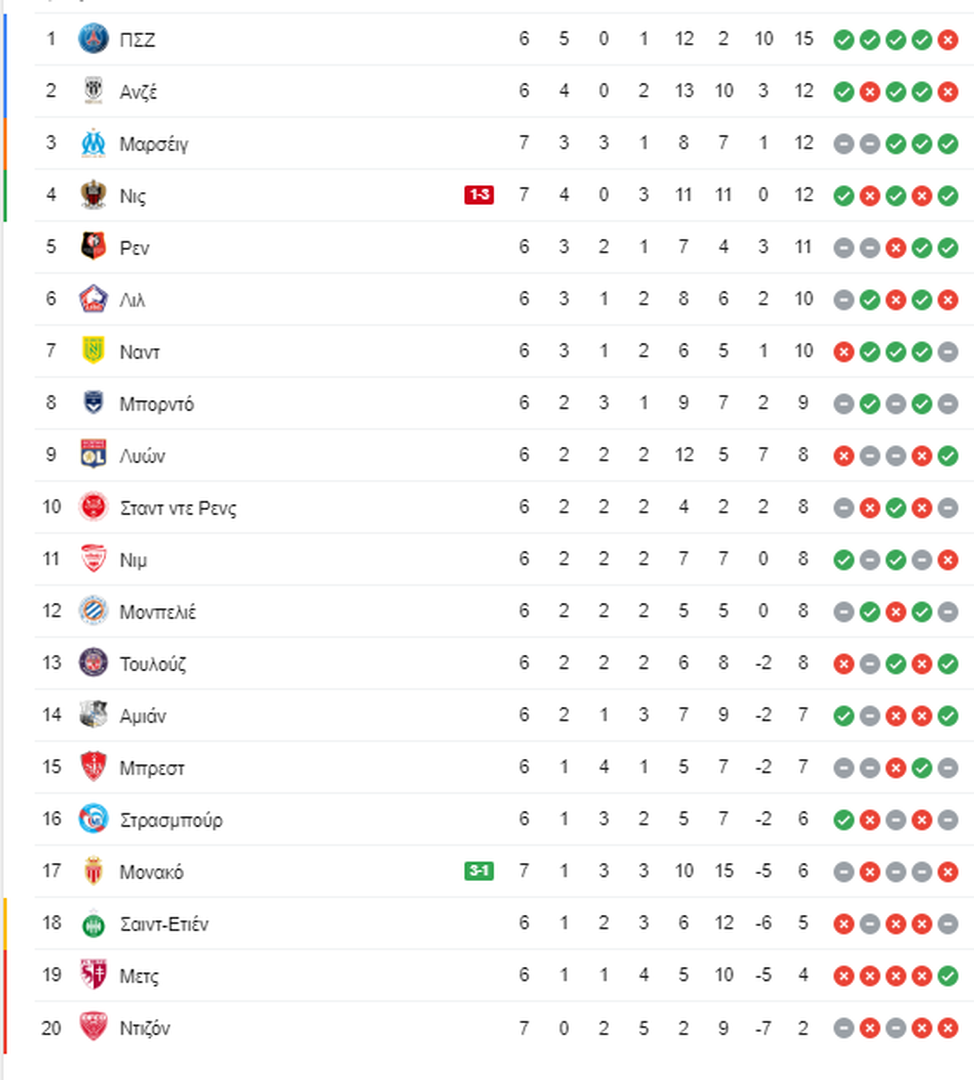Open the Ρεν team name link
Image resolution: width=974 pixels, height=1080 pixels.
point(134,248)
